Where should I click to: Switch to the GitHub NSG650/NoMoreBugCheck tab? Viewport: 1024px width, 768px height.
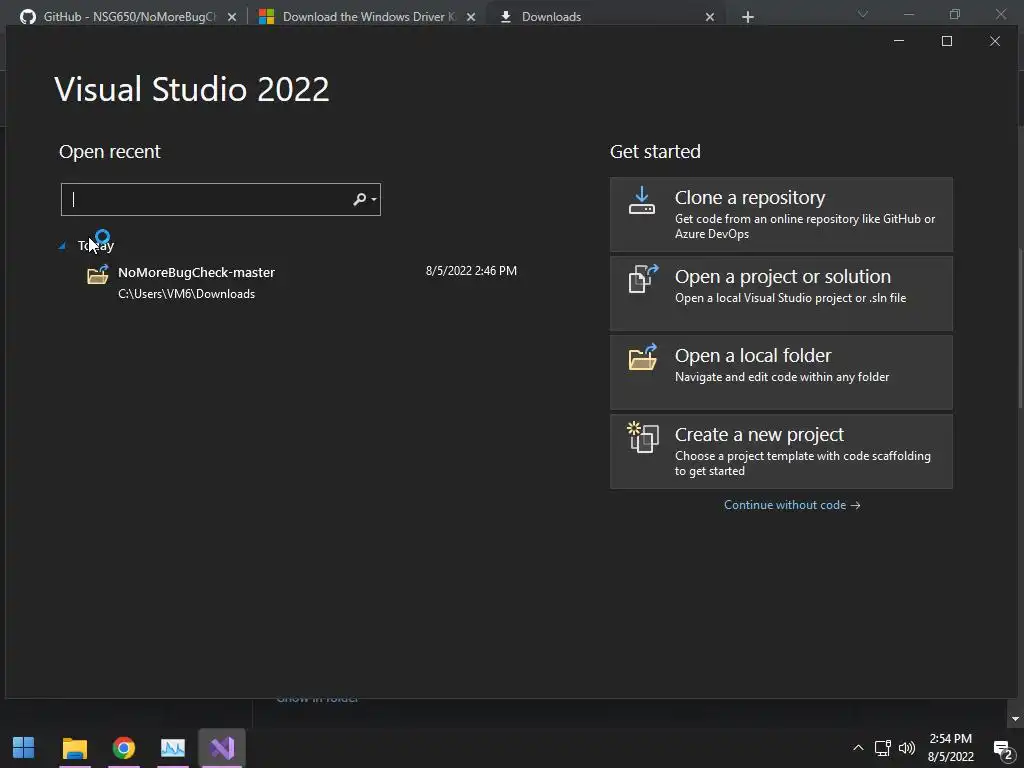tap(128, 17)
